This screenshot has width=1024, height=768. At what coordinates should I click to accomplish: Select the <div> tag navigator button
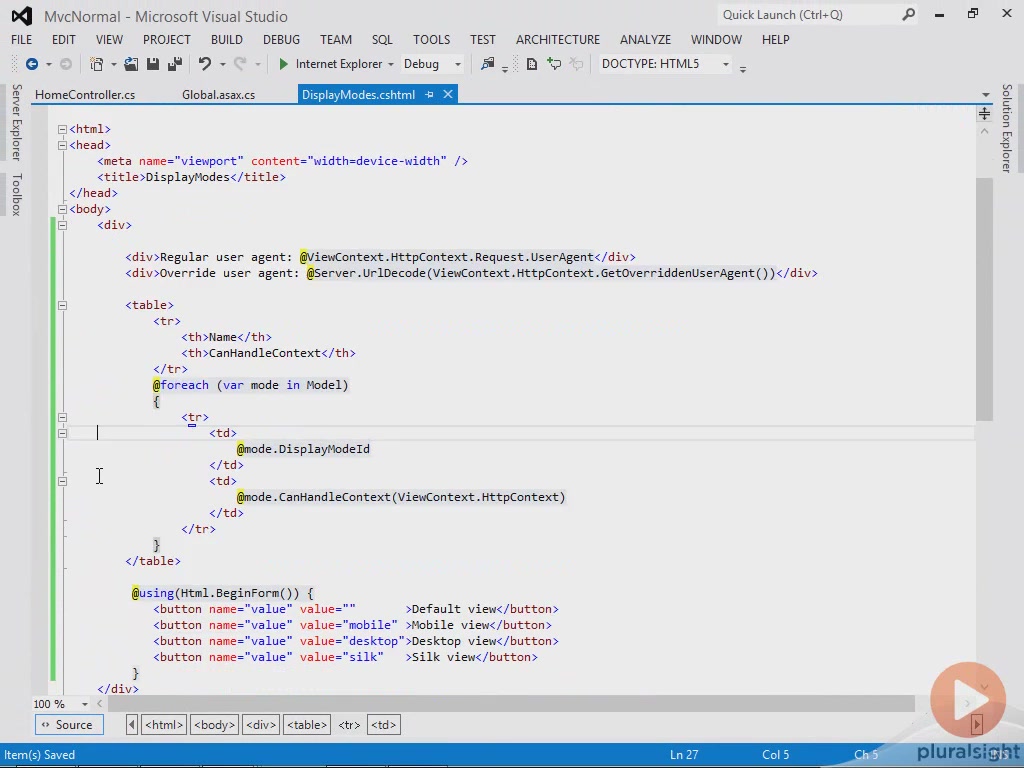tap(261, 725)
